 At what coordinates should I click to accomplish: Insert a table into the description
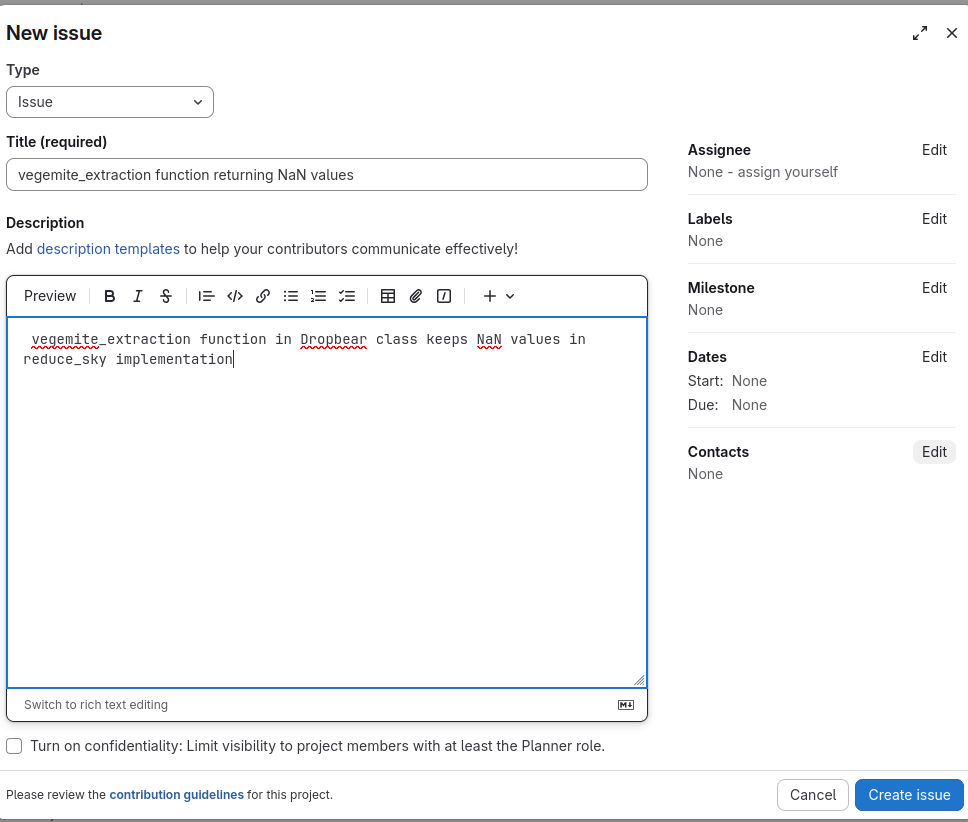pyautogui.click(x=388, y=296)
